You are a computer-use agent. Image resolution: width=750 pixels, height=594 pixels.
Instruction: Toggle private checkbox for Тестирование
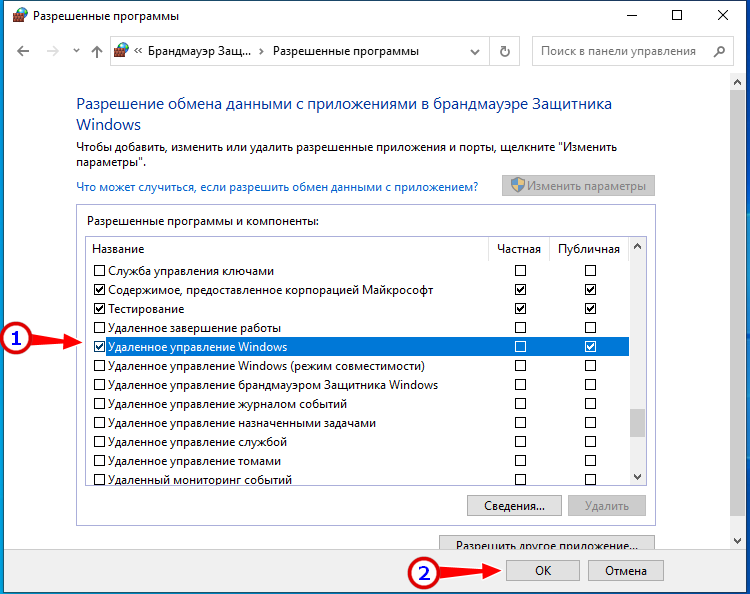(520, 308)
